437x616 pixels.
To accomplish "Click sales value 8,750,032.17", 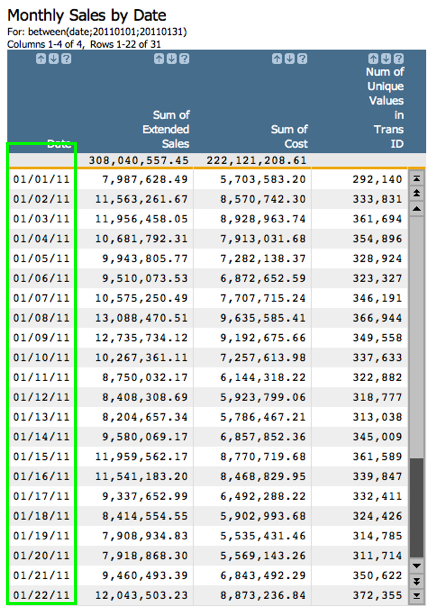I will [145, 378].
